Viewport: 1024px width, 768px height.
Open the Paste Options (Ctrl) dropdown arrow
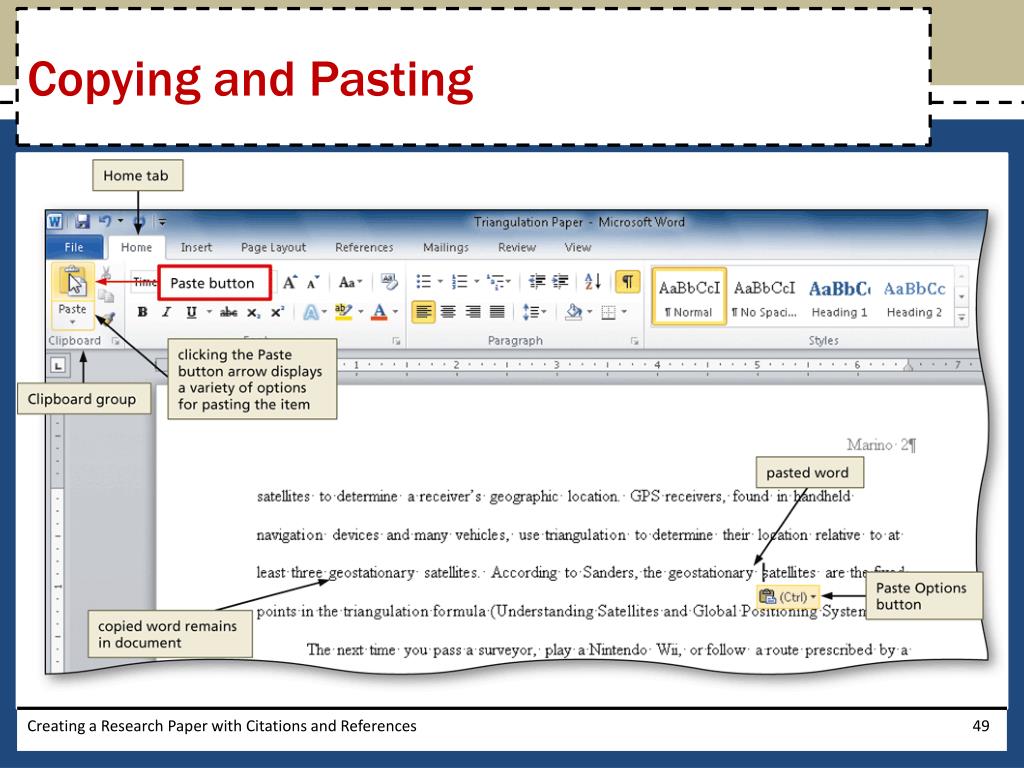(813, 596)
